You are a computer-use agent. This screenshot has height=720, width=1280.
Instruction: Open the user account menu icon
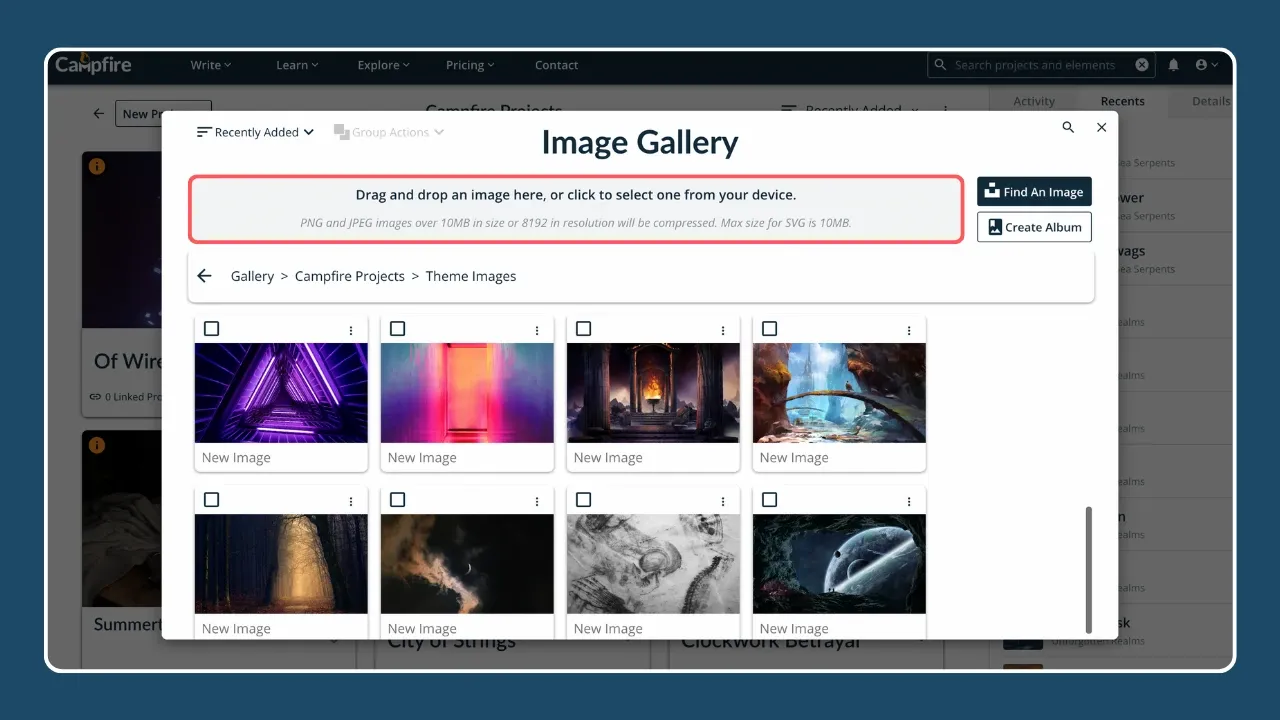pos(1206,65)
